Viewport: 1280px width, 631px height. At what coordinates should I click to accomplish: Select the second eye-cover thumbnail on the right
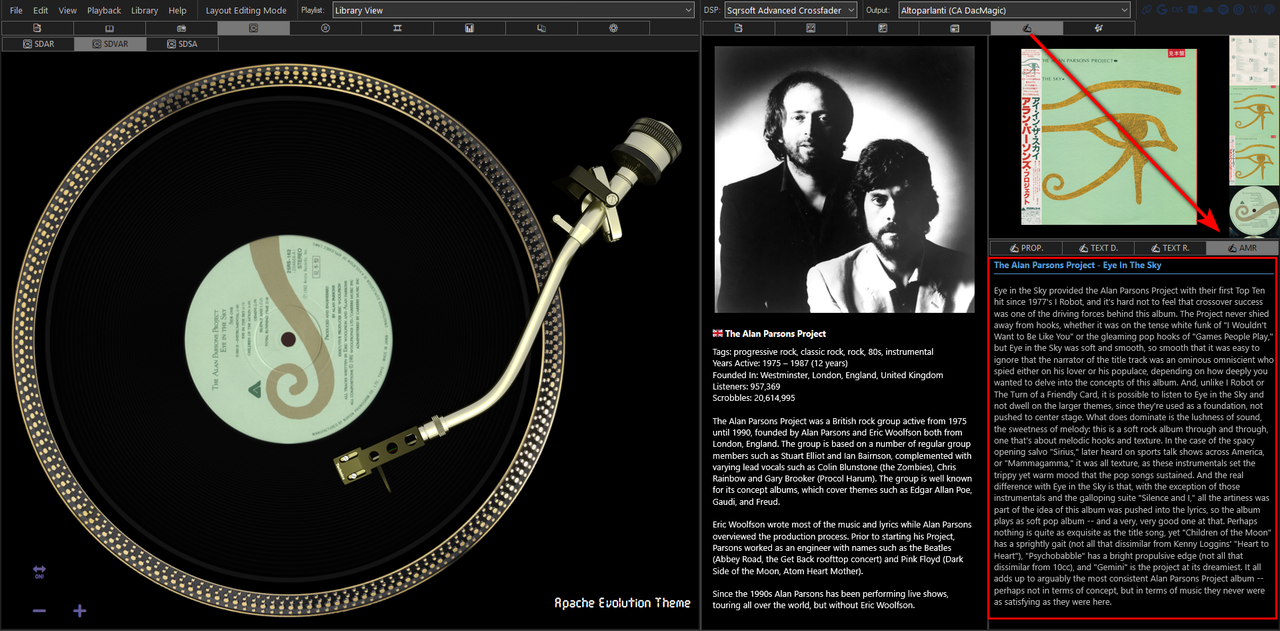pos(1253,111)
